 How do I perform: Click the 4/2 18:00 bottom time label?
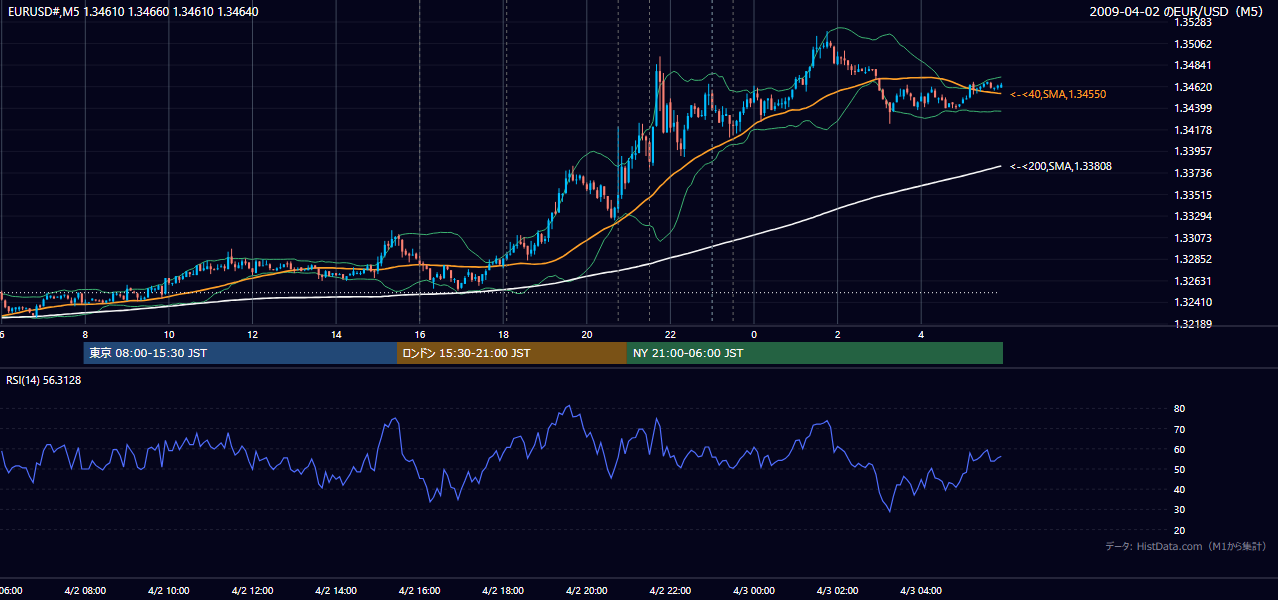point(503,591)
